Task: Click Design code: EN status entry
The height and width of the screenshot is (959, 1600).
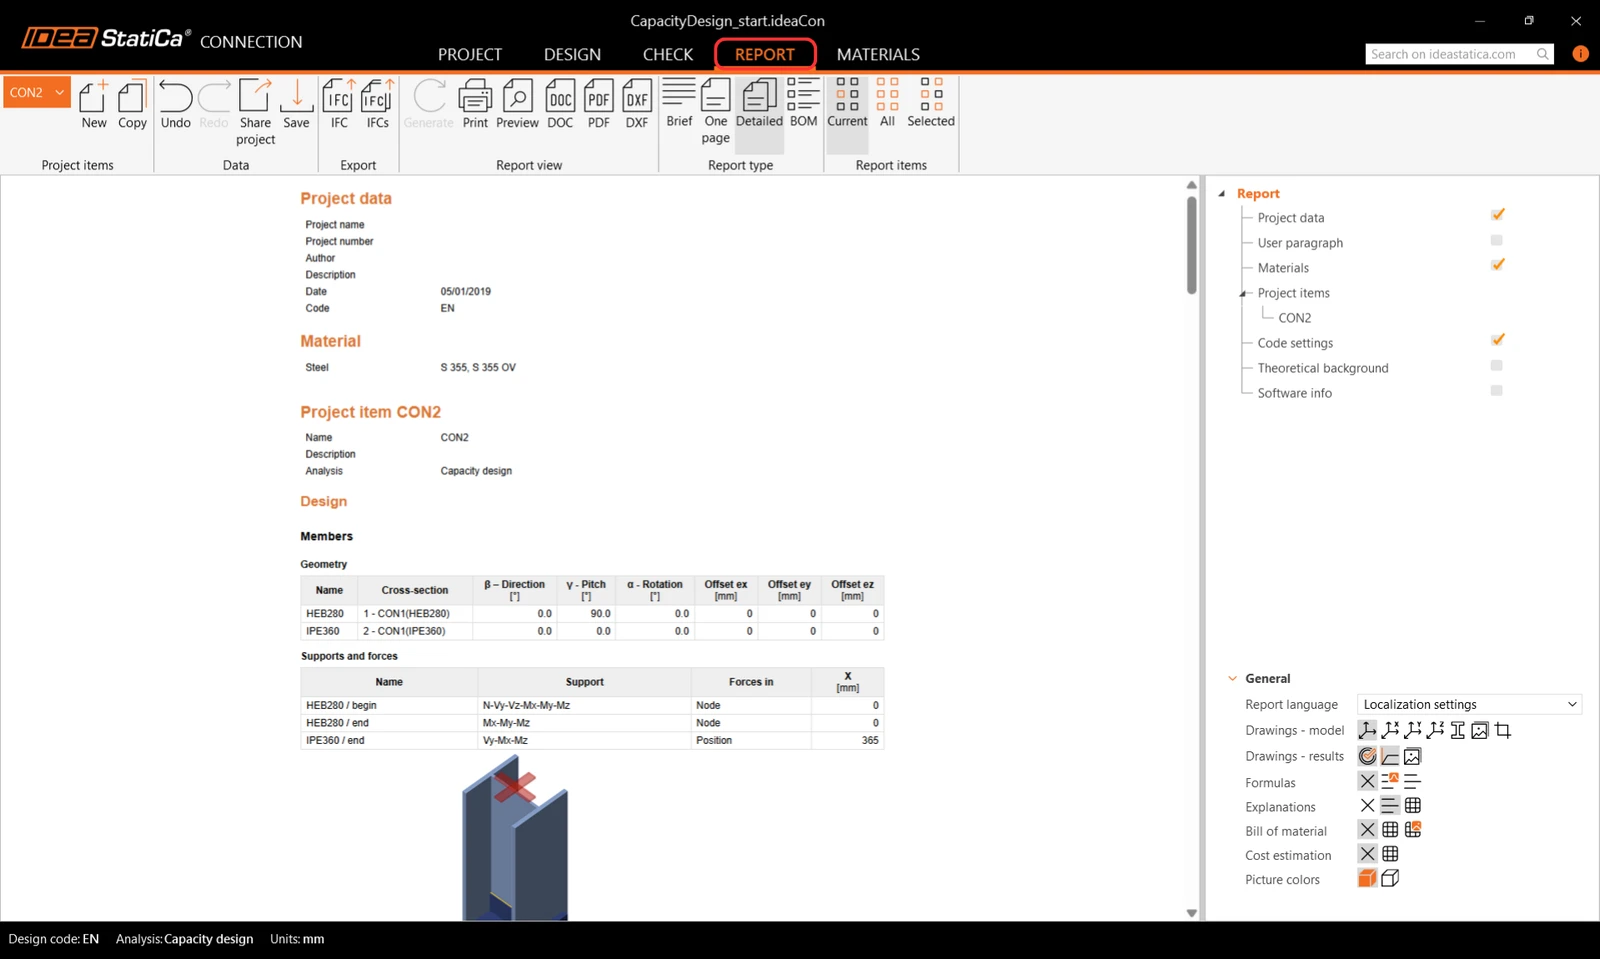Action: coord(54,939)
